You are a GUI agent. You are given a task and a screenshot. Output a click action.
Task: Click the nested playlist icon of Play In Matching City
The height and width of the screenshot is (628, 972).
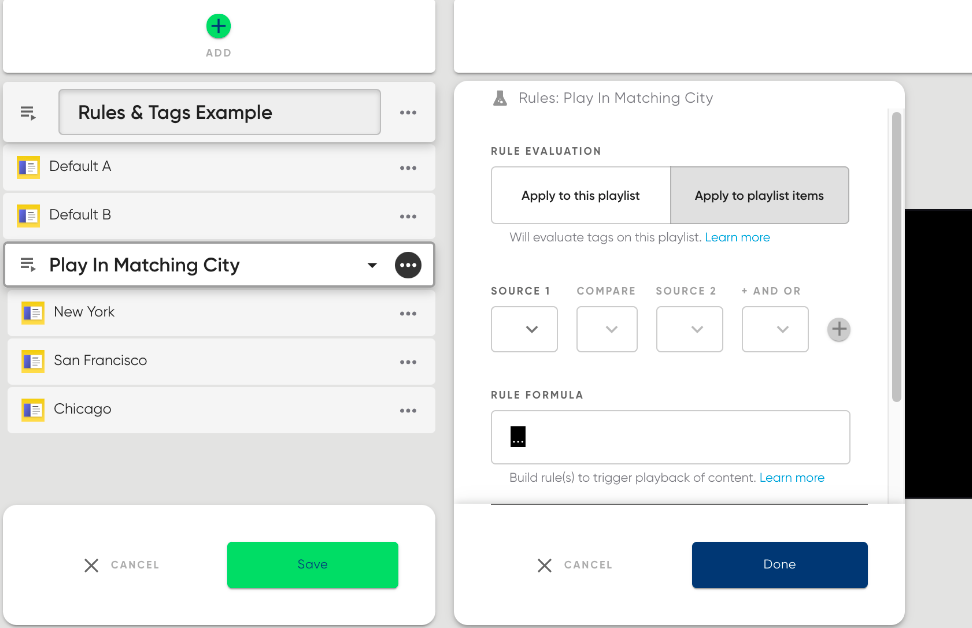click(x=28, y=265)
